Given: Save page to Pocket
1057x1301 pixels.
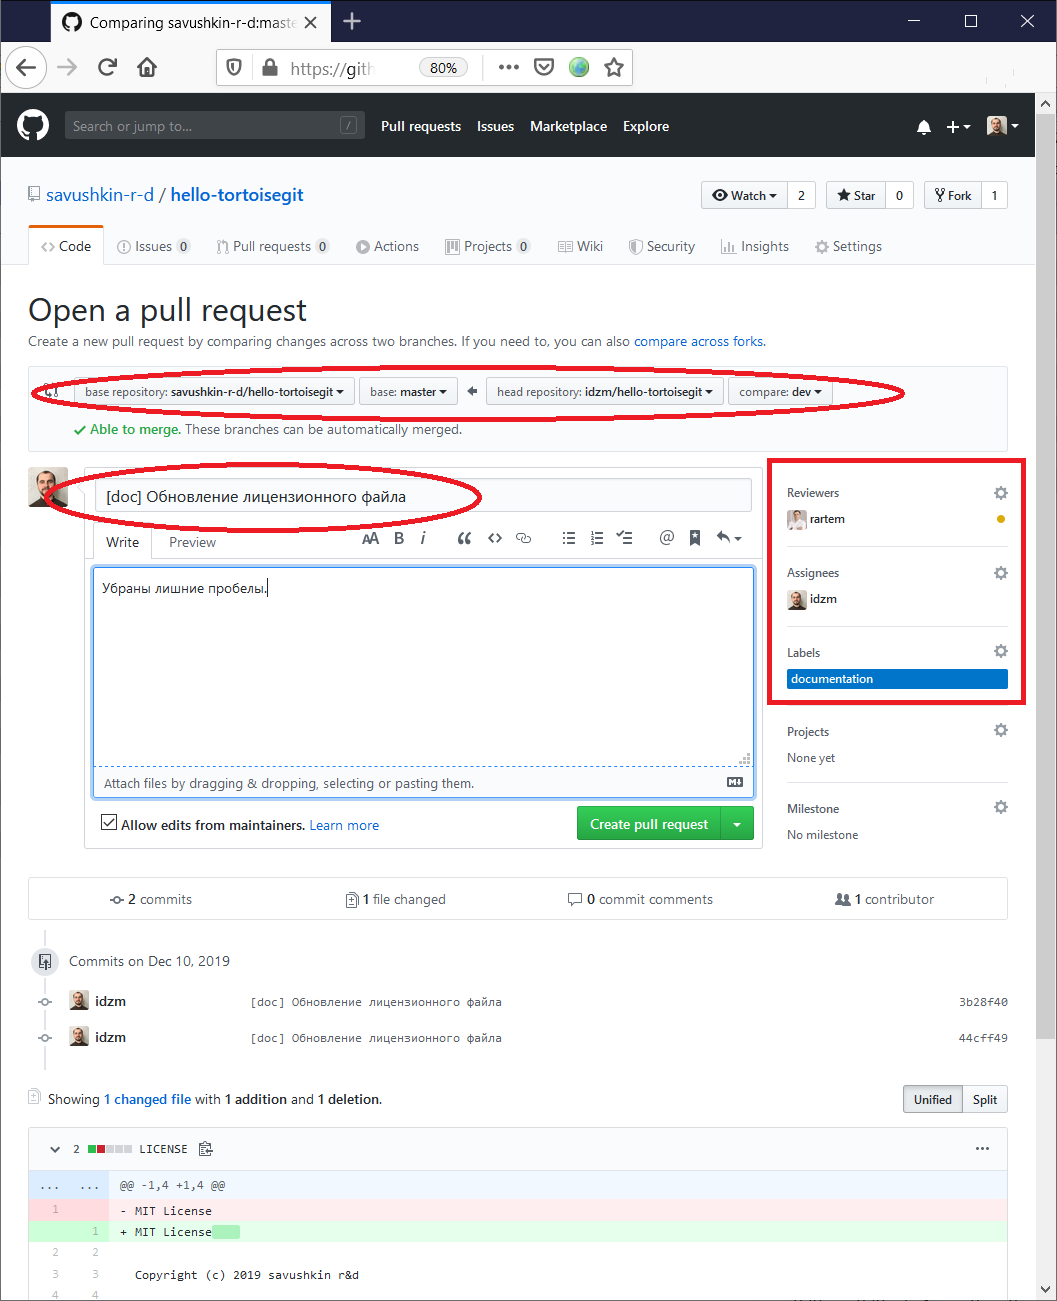Looking at the screenshot, I should pyautogui.click(x=544, y=67).
